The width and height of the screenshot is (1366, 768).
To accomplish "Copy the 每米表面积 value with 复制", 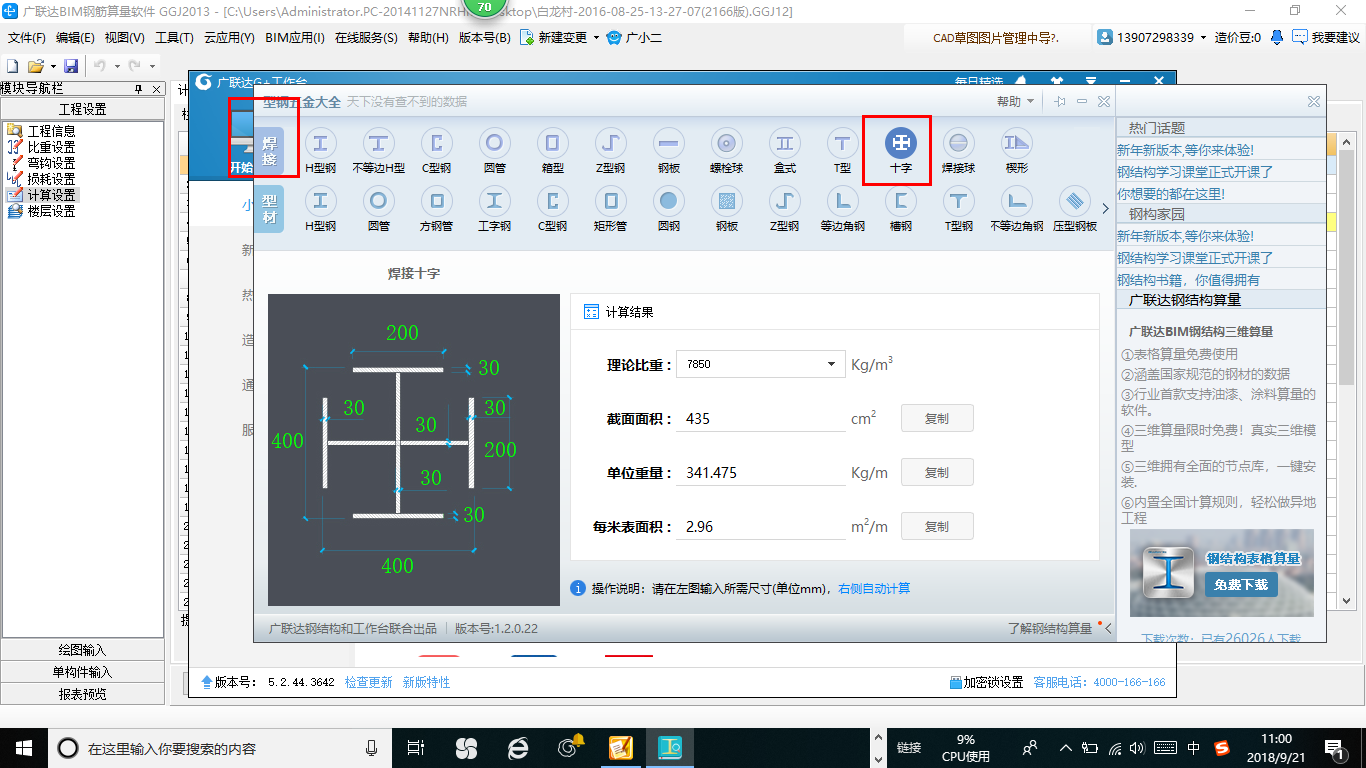I will [x=937, y=526].
